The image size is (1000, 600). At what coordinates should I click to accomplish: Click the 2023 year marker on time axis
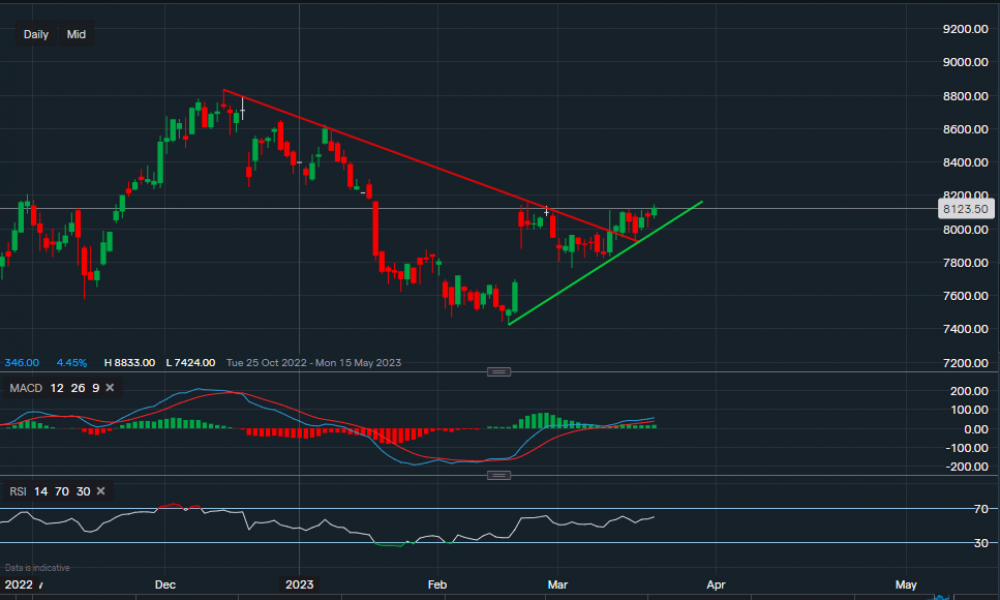(299, 584)
